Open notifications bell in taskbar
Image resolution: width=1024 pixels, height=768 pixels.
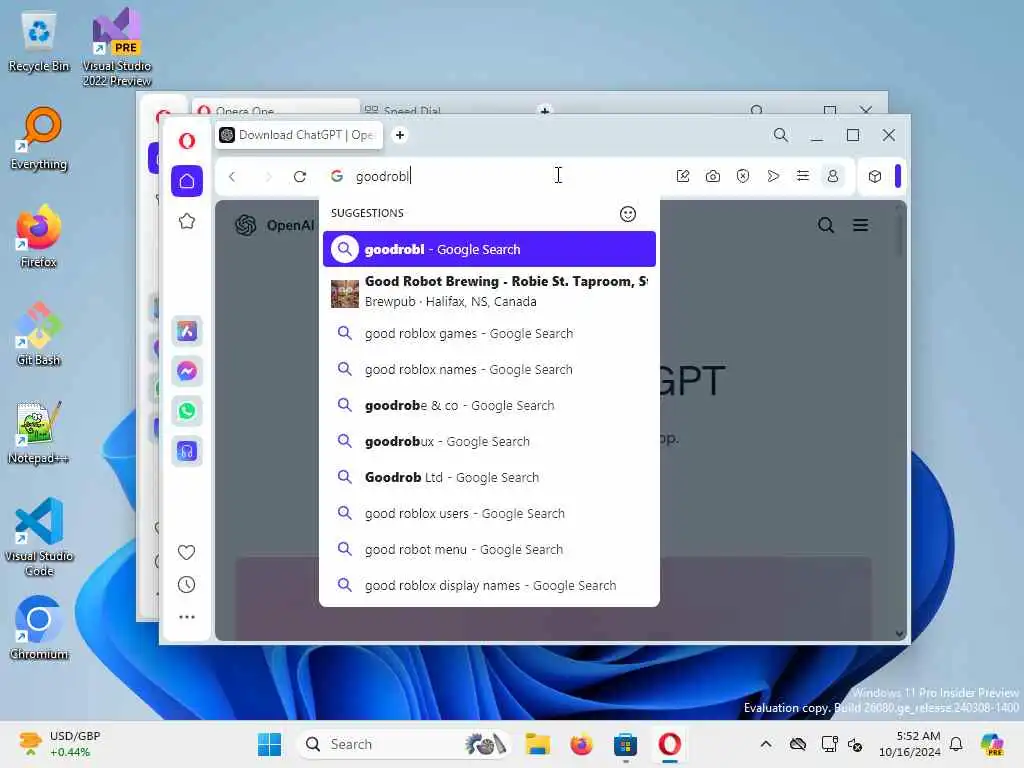point(956,744)
